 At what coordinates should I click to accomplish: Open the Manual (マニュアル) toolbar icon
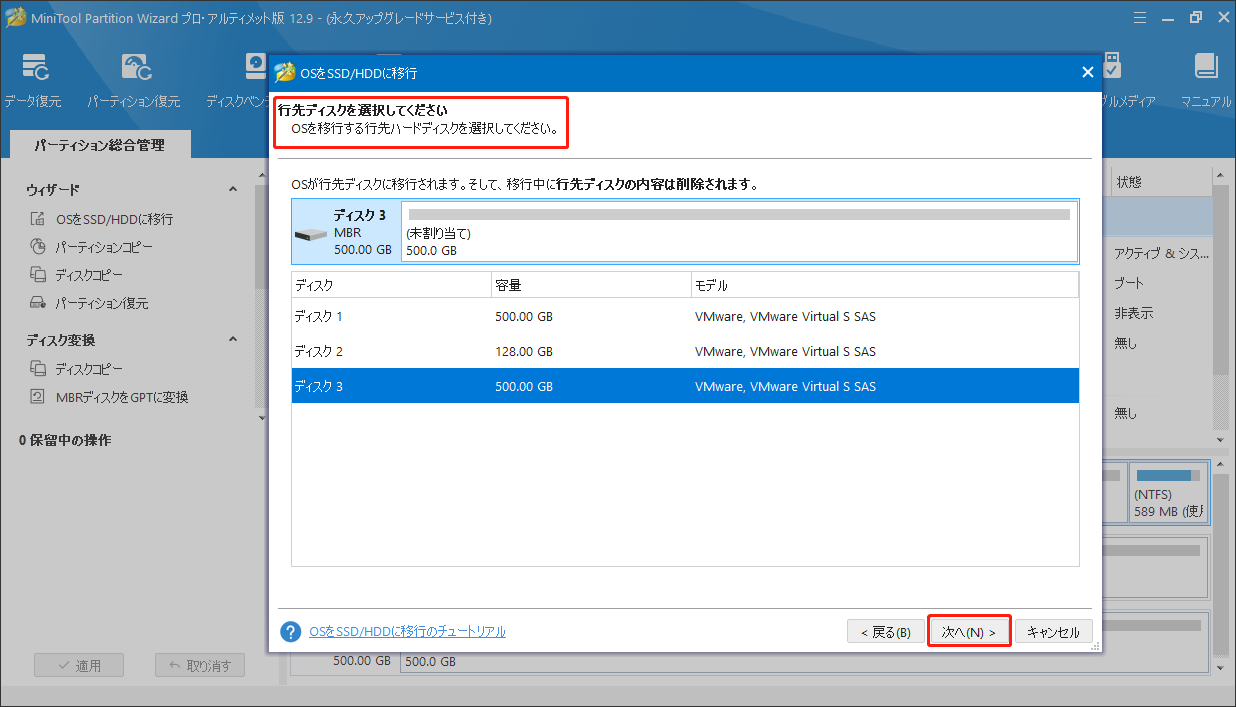point(1205,80)
